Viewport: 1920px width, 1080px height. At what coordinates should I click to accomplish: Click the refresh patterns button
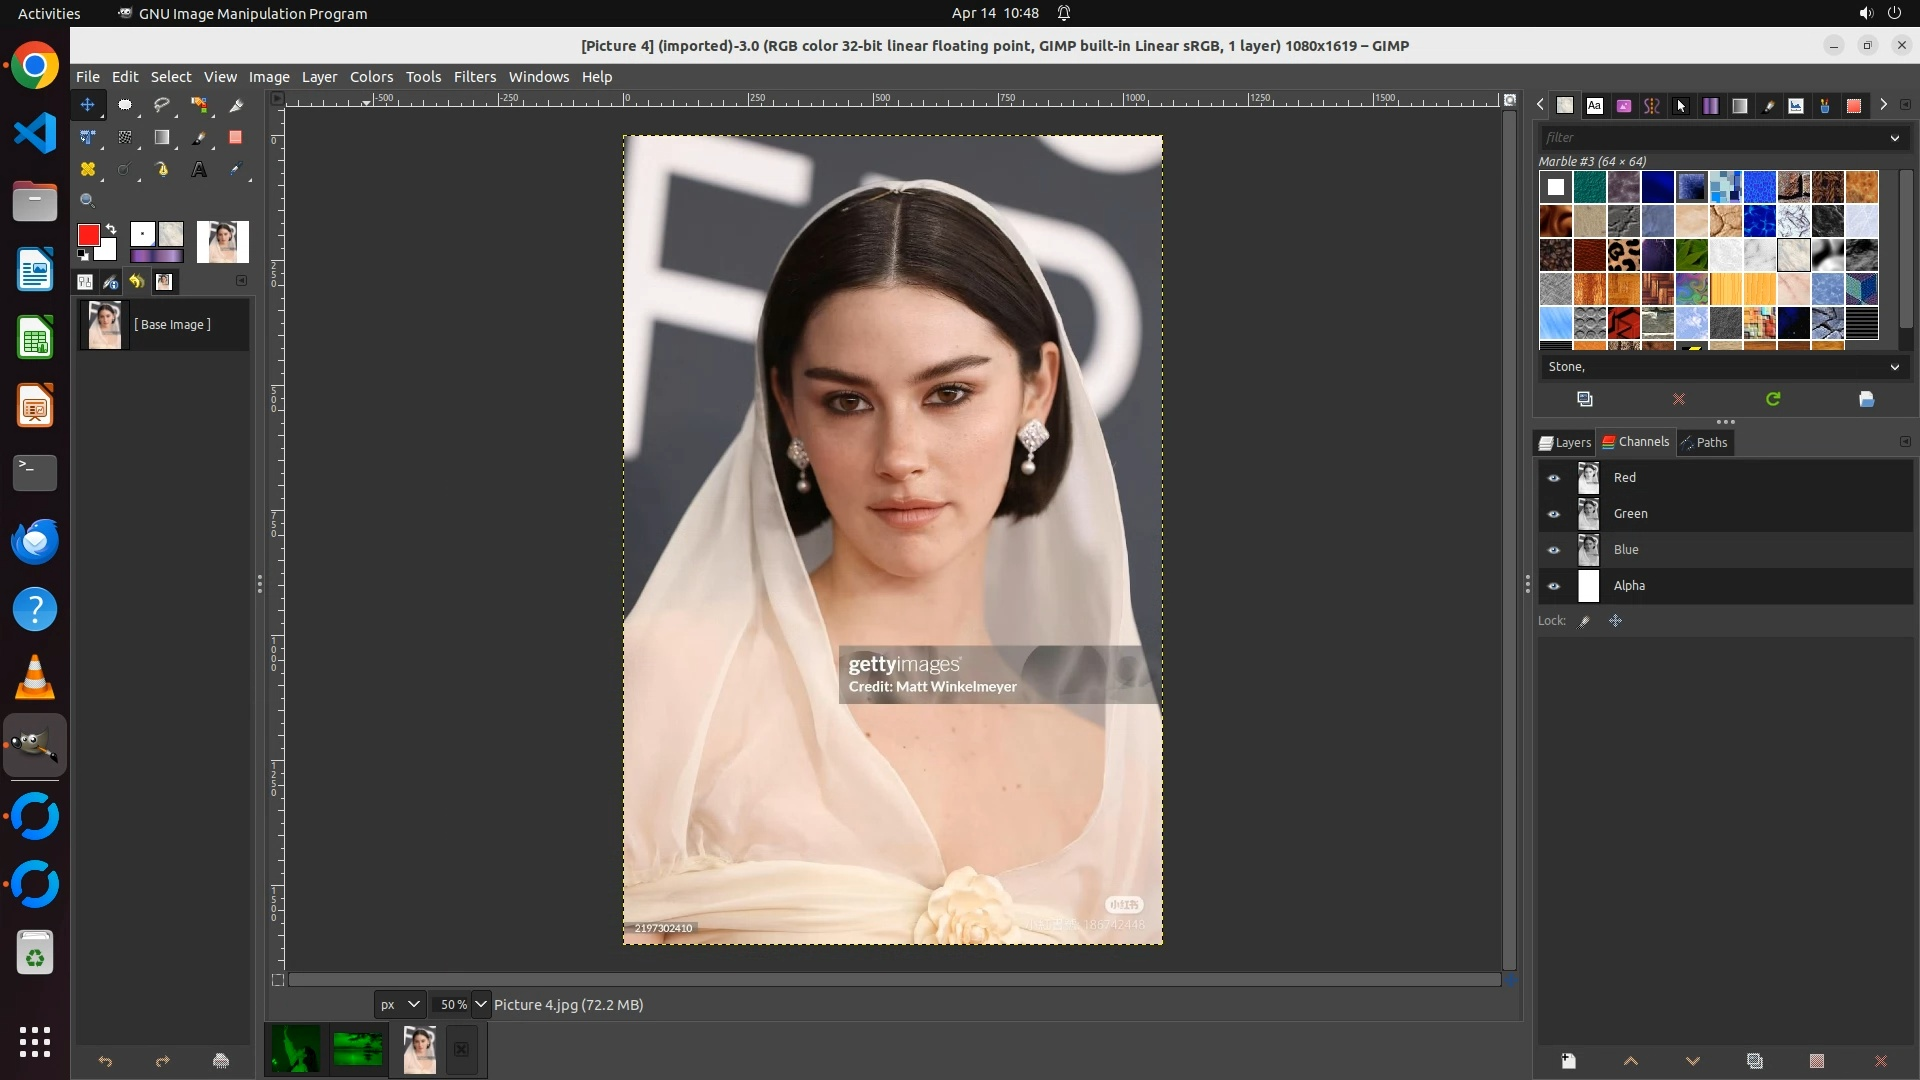tap(1773, 399)
